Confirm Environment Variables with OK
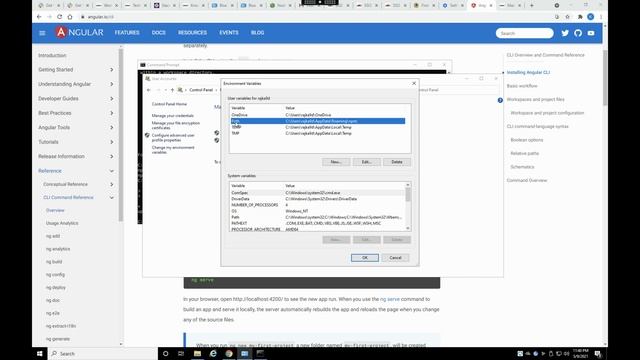640x360 pixels. (364, 258)
